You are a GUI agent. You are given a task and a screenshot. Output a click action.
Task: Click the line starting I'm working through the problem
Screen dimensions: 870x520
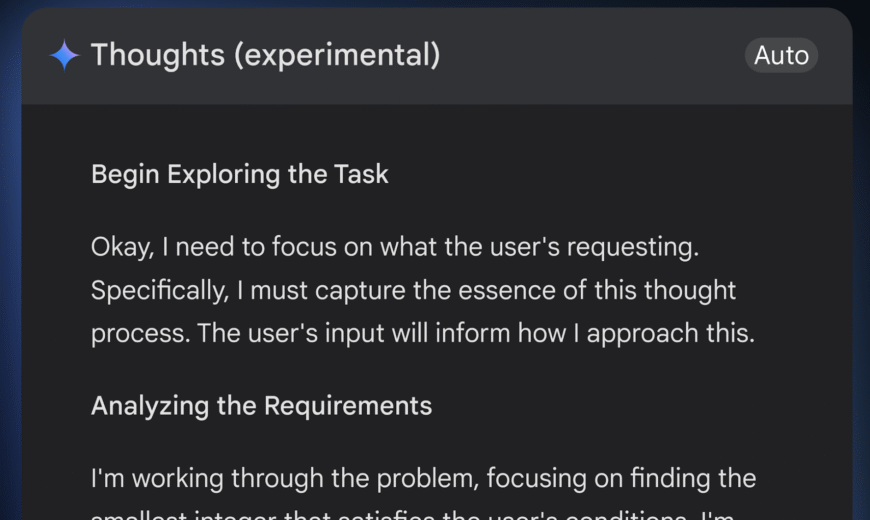[x=423, y=478]
